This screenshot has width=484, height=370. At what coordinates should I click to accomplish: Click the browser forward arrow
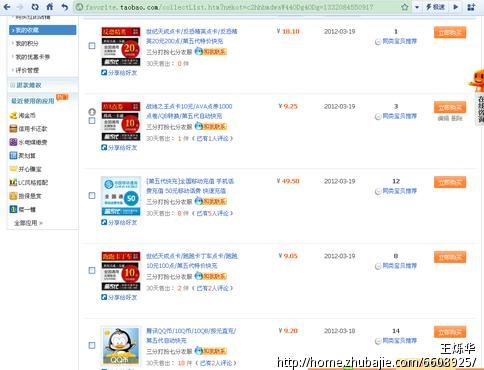(x=20, y=7)
